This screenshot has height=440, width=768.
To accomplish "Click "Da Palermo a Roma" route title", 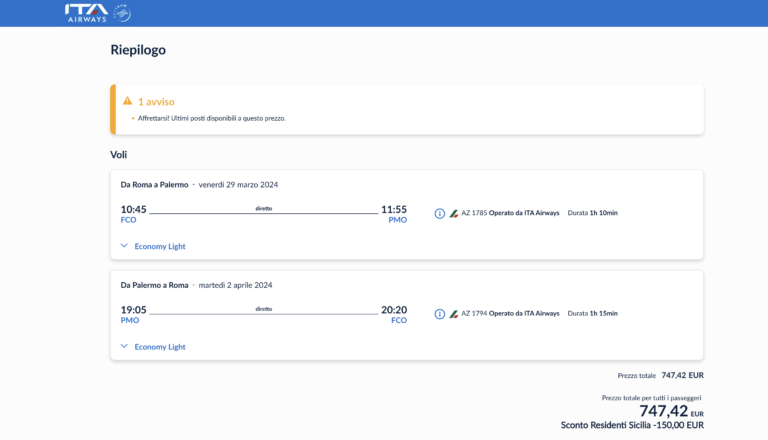I will click(154, 285).
